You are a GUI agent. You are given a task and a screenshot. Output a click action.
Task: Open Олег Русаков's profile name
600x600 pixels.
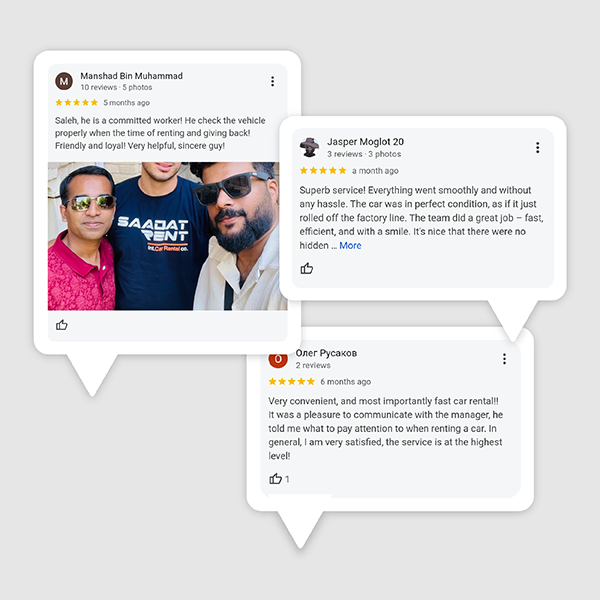pos(326,353)
